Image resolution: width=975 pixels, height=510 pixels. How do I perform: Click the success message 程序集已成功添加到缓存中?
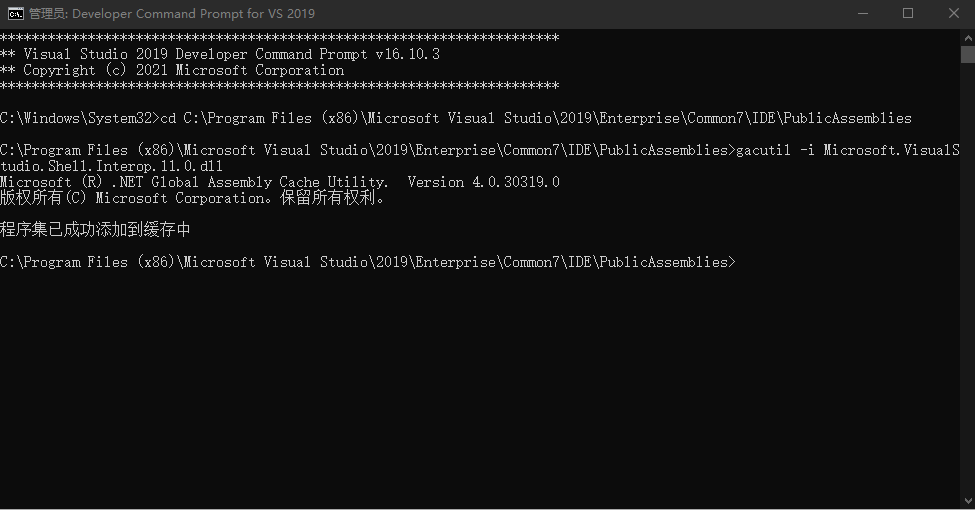click(x=95, y=230)
